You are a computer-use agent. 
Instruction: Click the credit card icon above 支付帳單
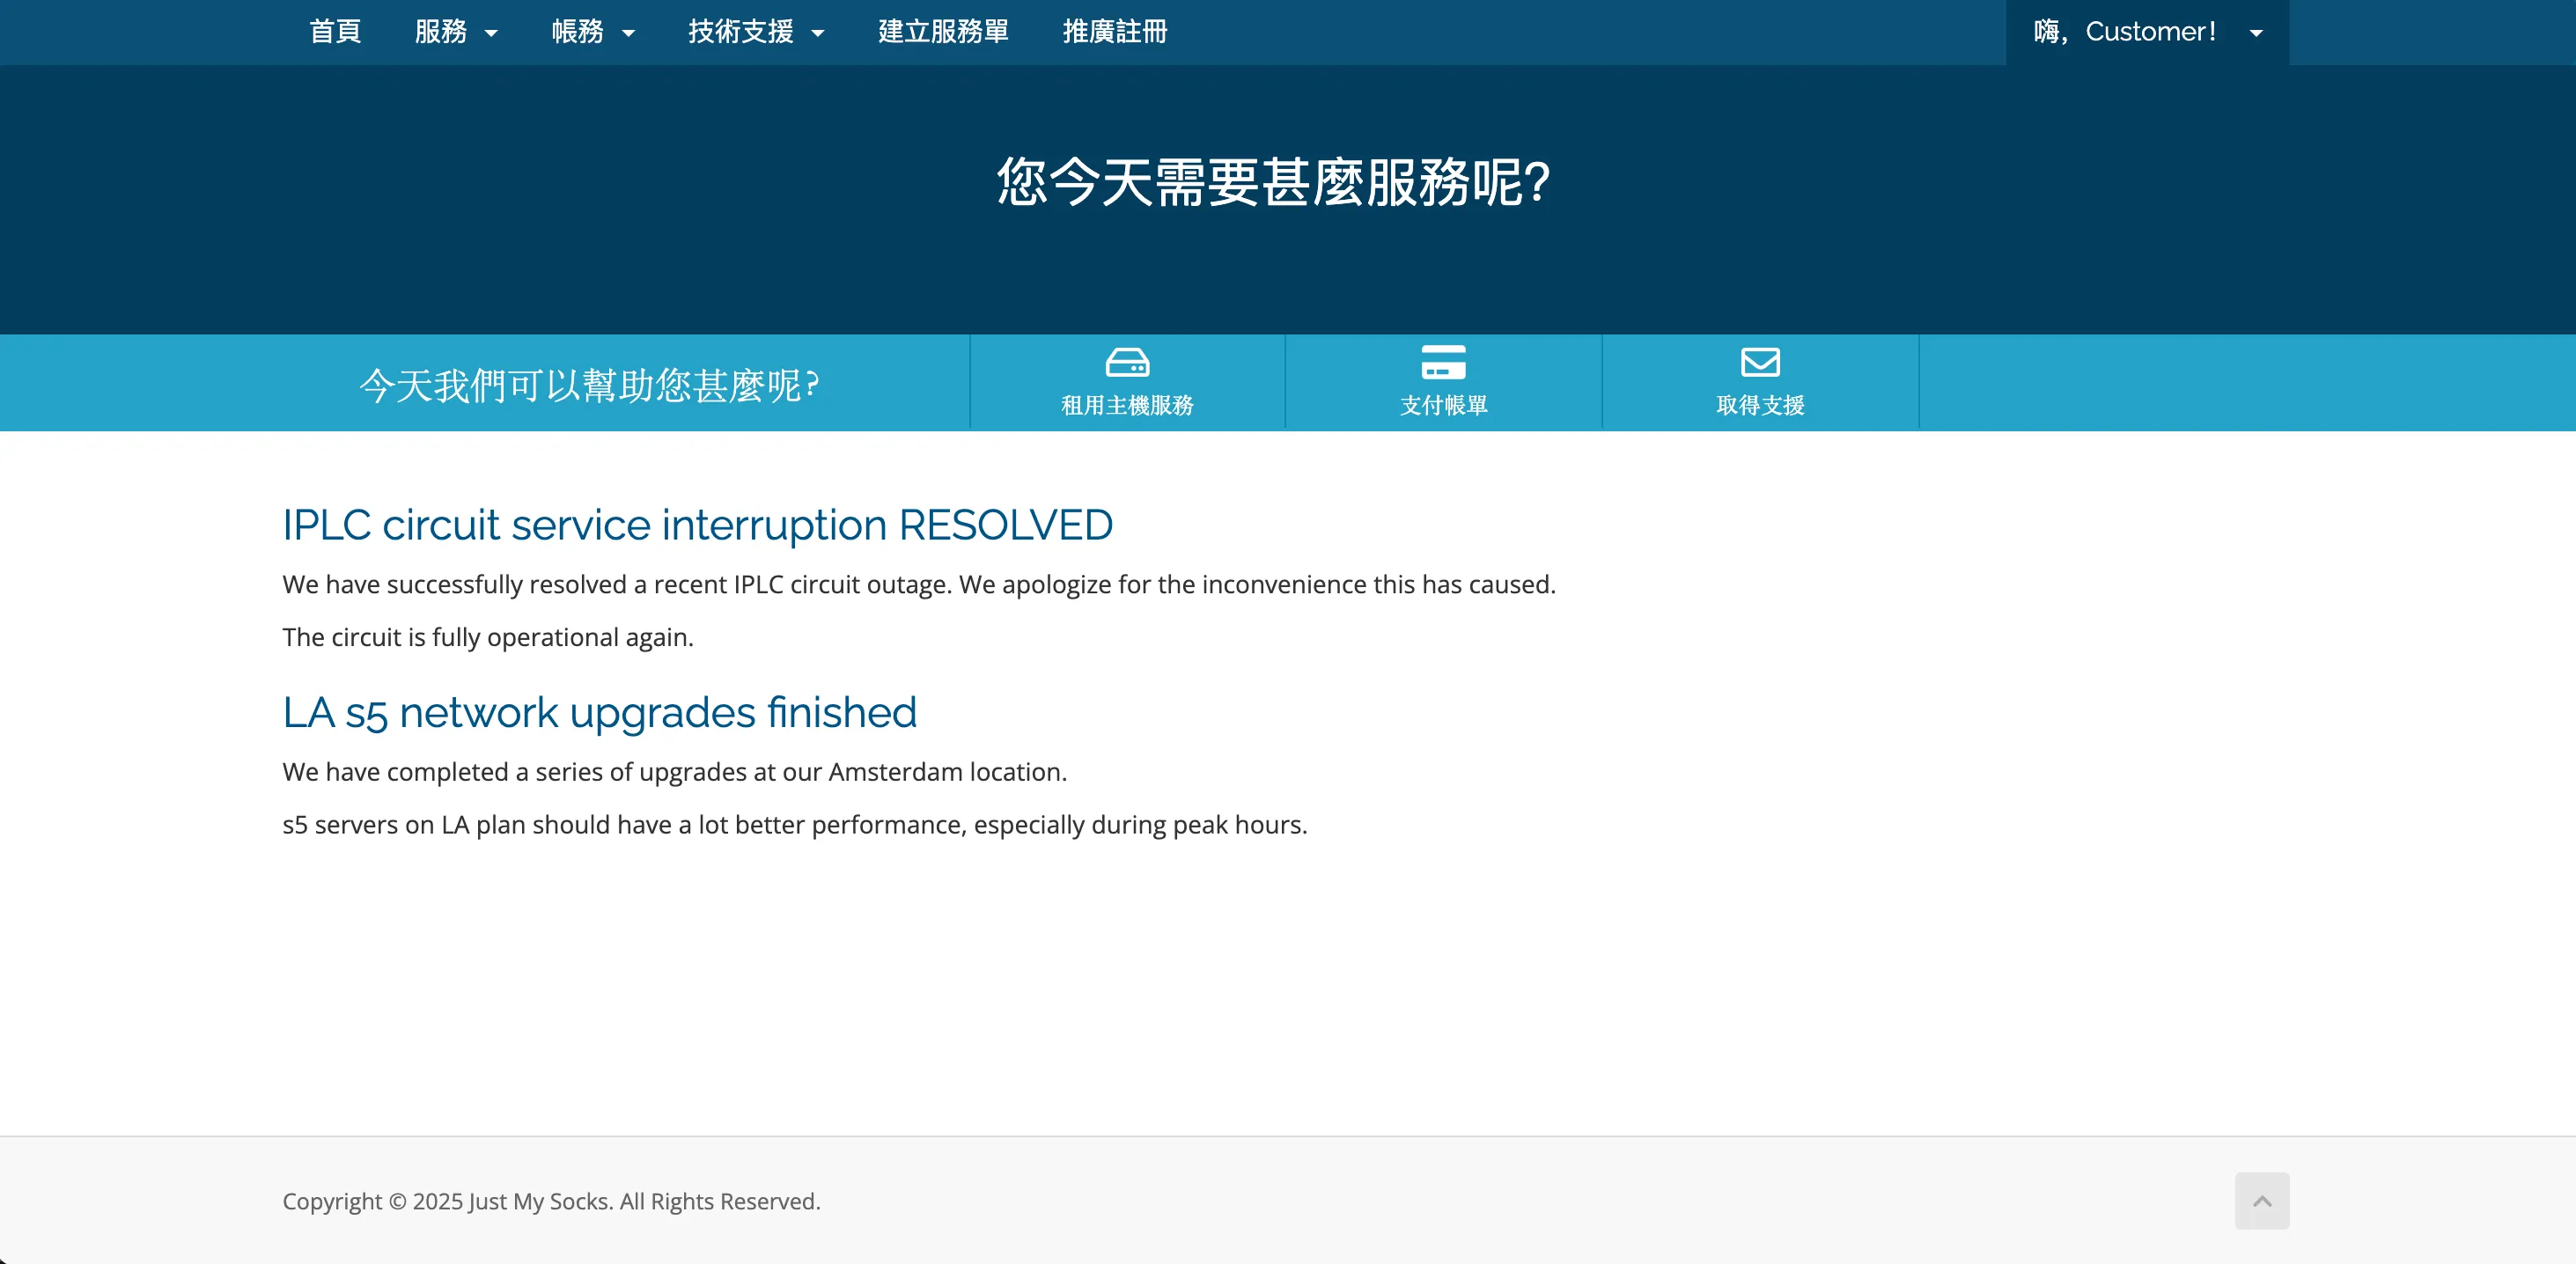point(1443,362)
